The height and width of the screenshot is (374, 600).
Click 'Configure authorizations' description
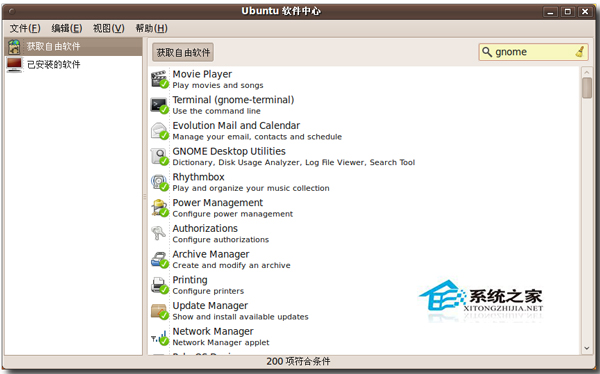[220, 240]
